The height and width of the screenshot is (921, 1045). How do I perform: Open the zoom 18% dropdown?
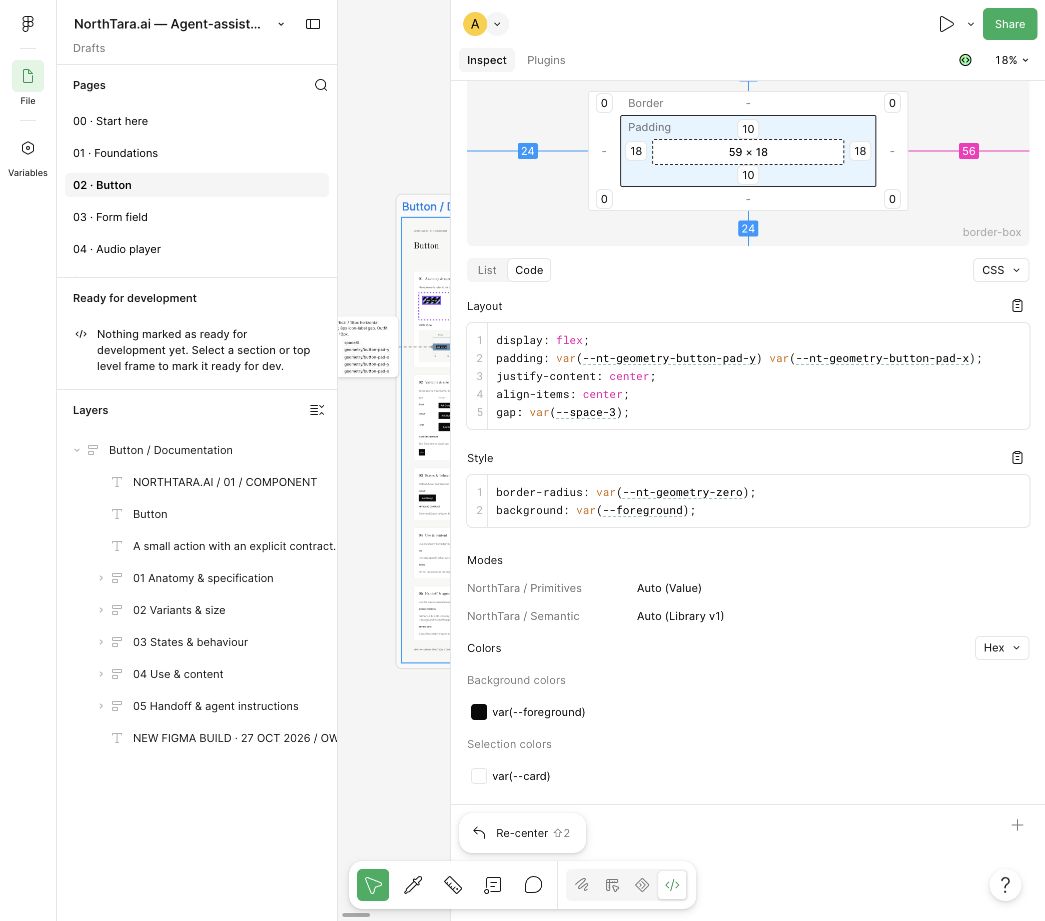click(x=1011, y=60)
